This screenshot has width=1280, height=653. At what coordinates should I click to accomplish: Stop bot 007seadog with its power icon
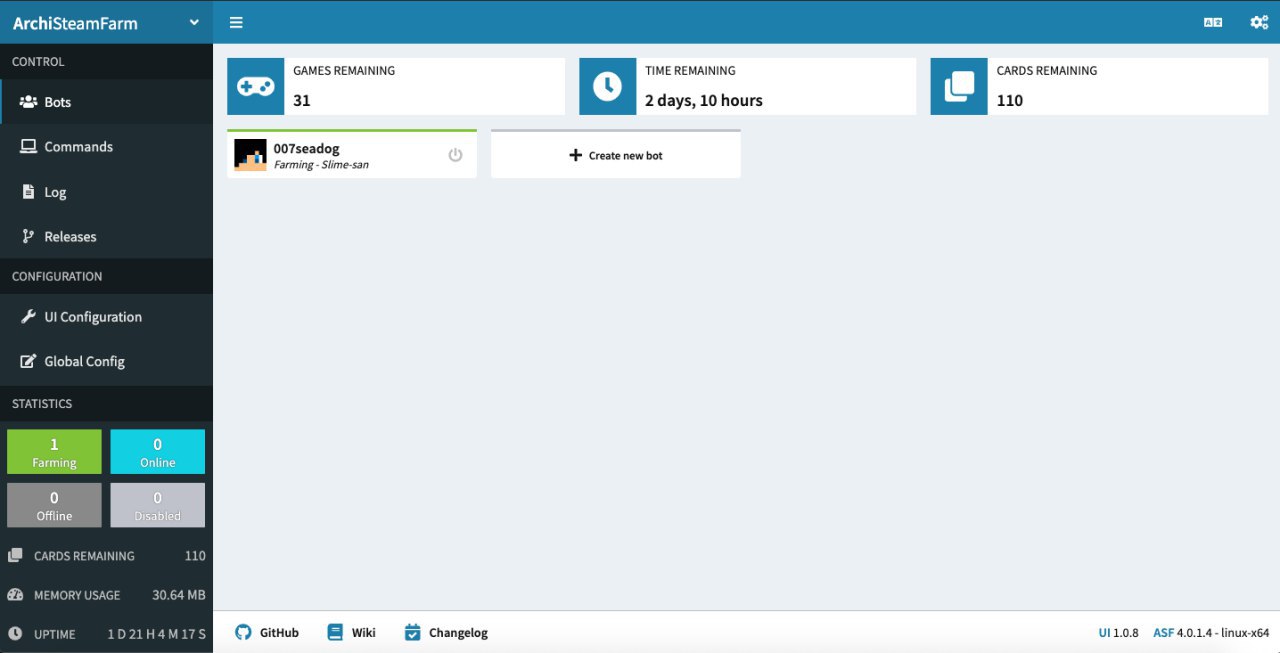tap(455, 155)
